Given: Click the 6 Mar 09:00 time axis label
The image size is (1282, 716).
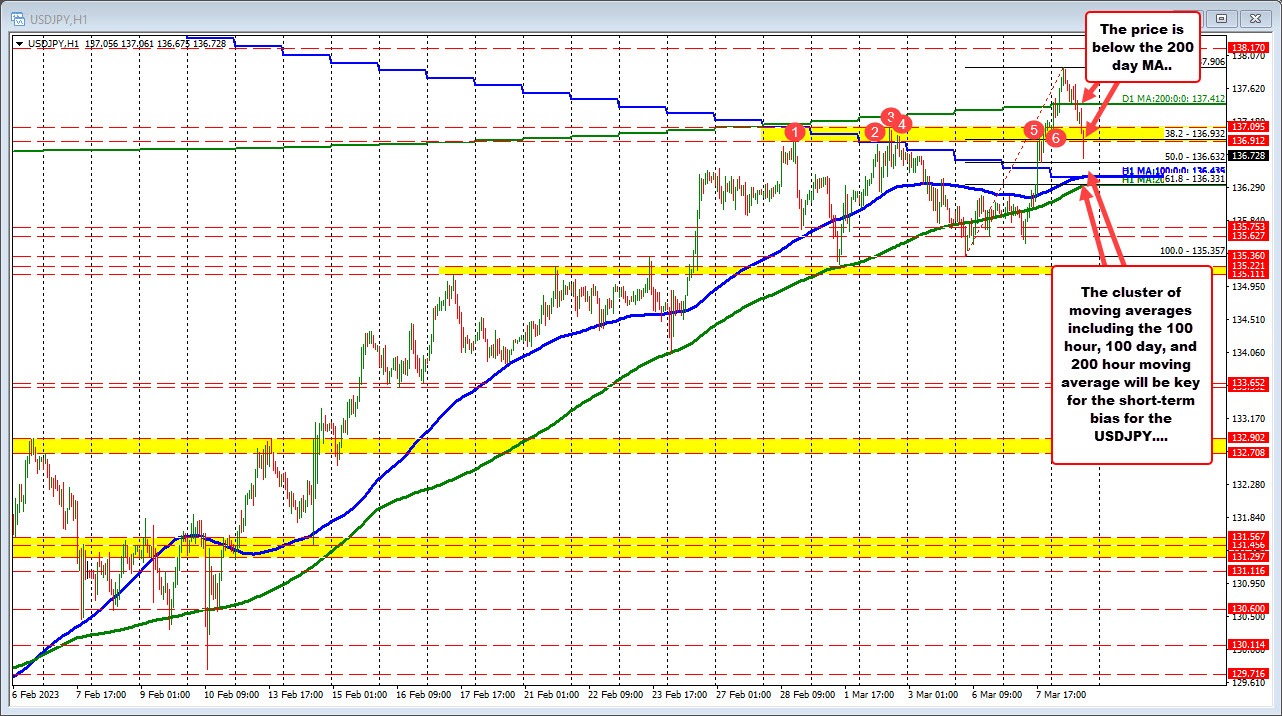Looking at the screenshot, I should 998,693.
